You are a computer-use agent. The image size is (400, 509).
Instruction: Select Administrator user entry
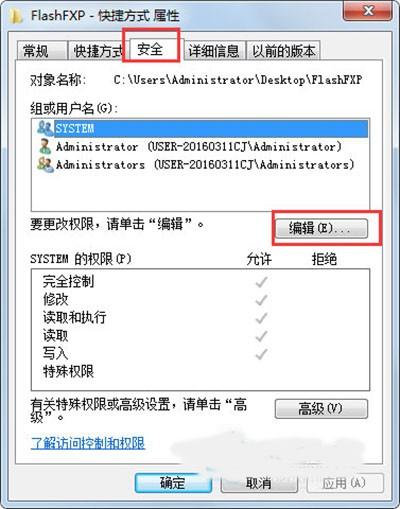tap(199, 147)
